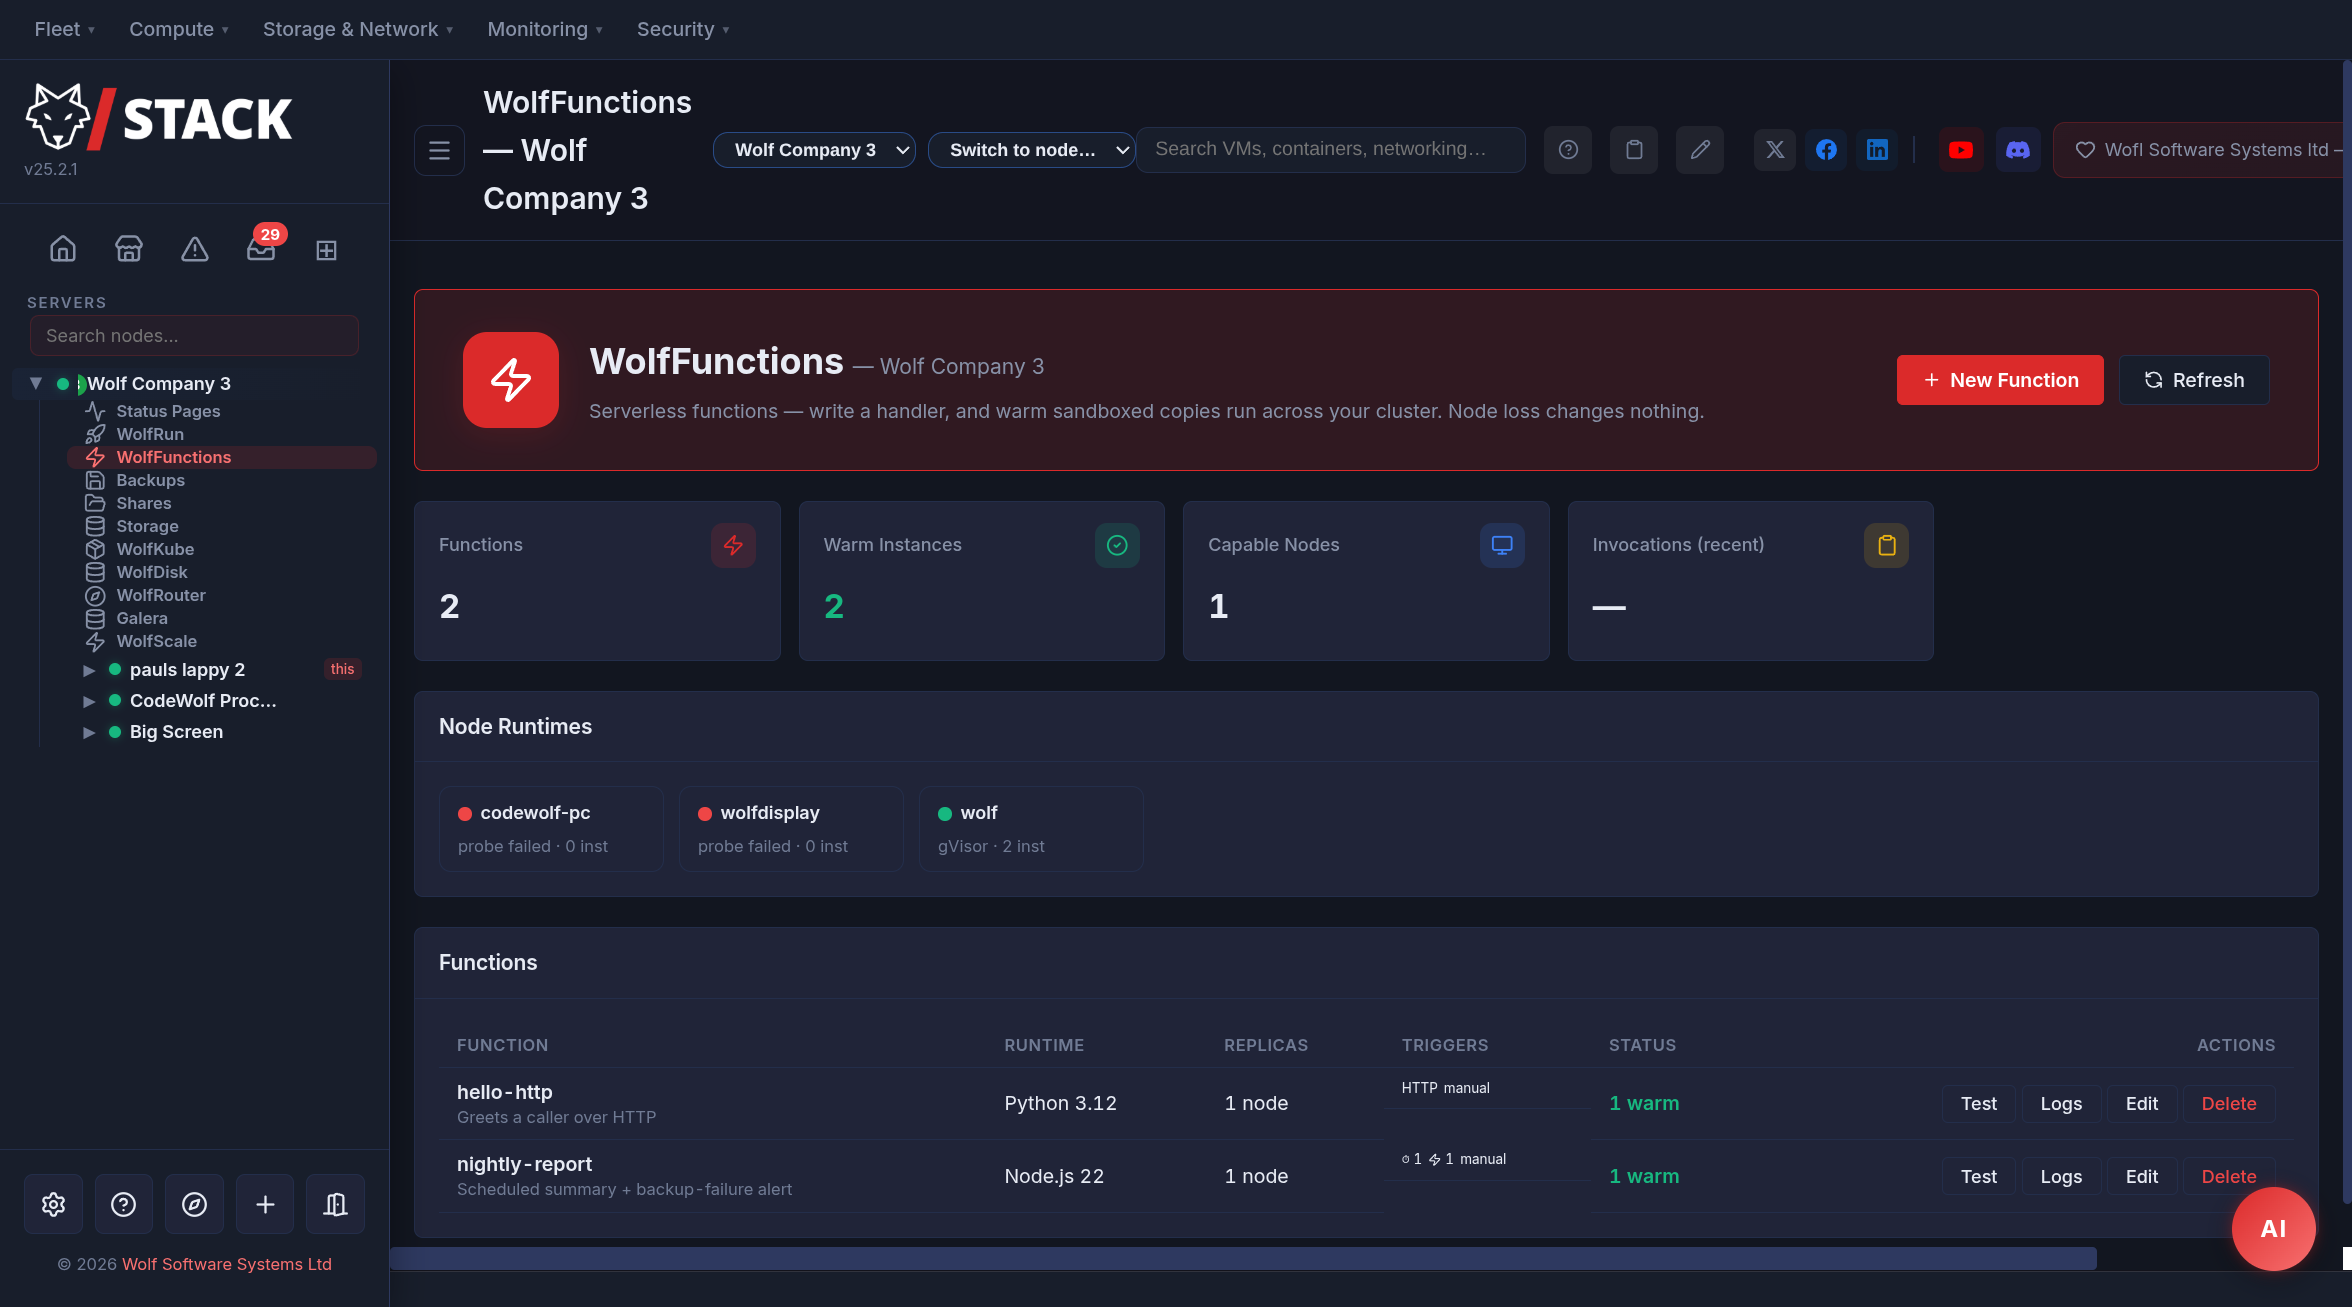The height and width of the screenshot is (1307, 2352).
Task: Click the help question mark icon in header
Action: pos(1568,150)
